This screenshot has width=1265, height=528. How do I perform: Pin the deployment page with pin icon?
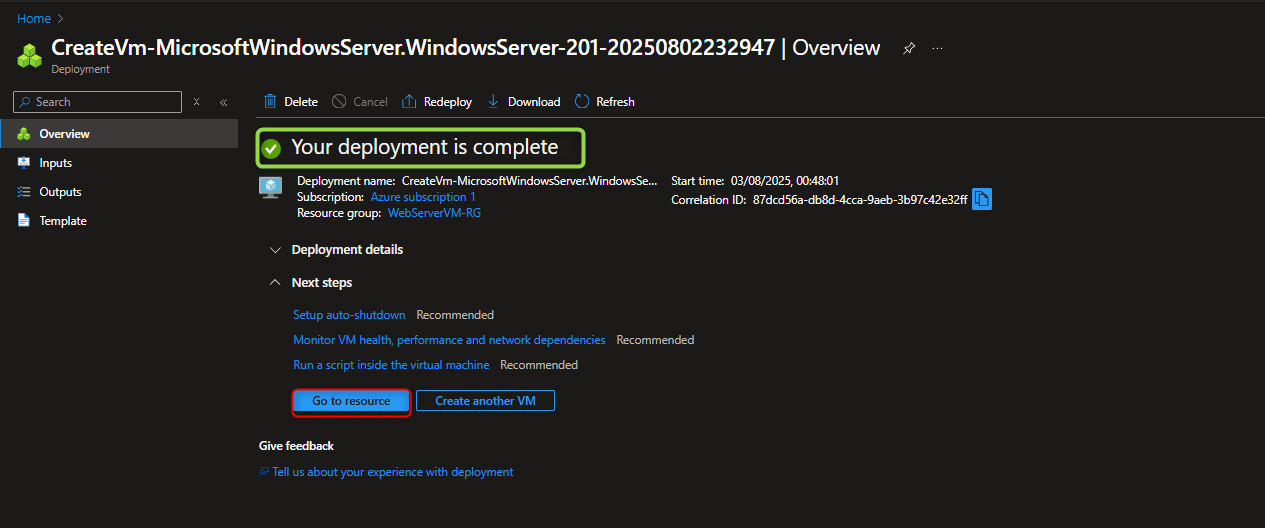pos(909,48)
